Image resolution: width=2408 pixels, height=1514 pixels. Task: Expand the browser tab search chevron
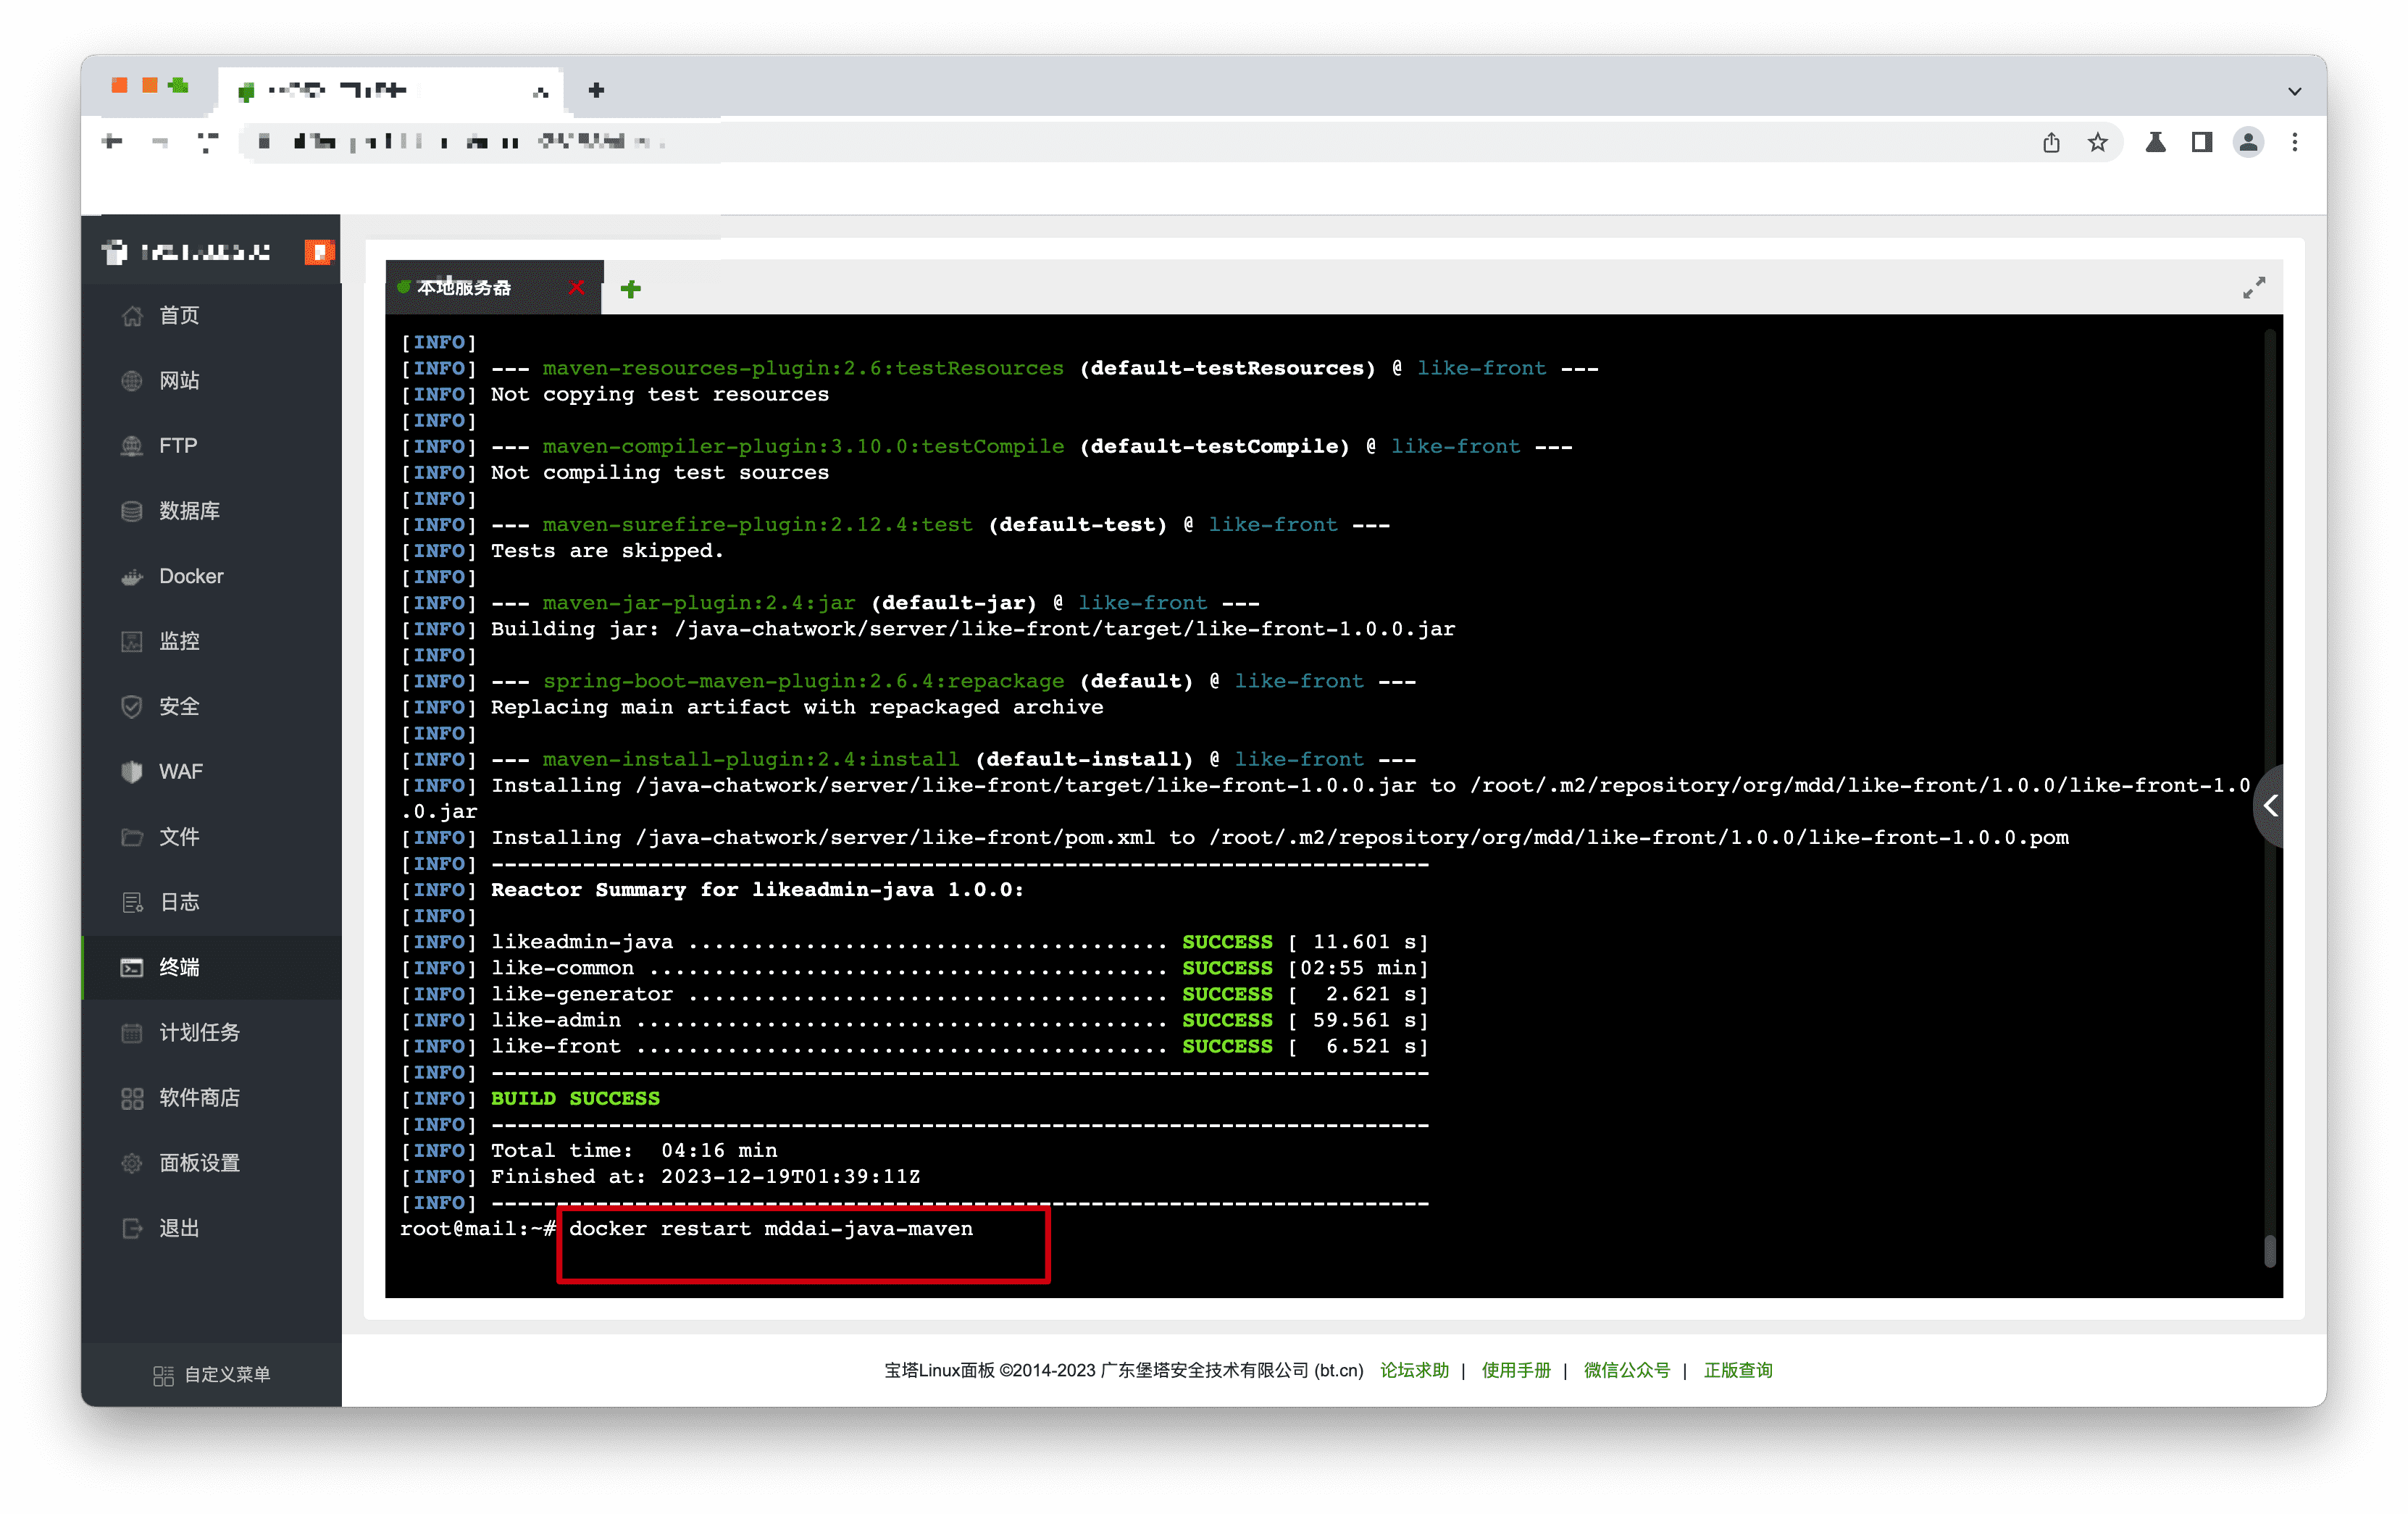point(2295,91)
